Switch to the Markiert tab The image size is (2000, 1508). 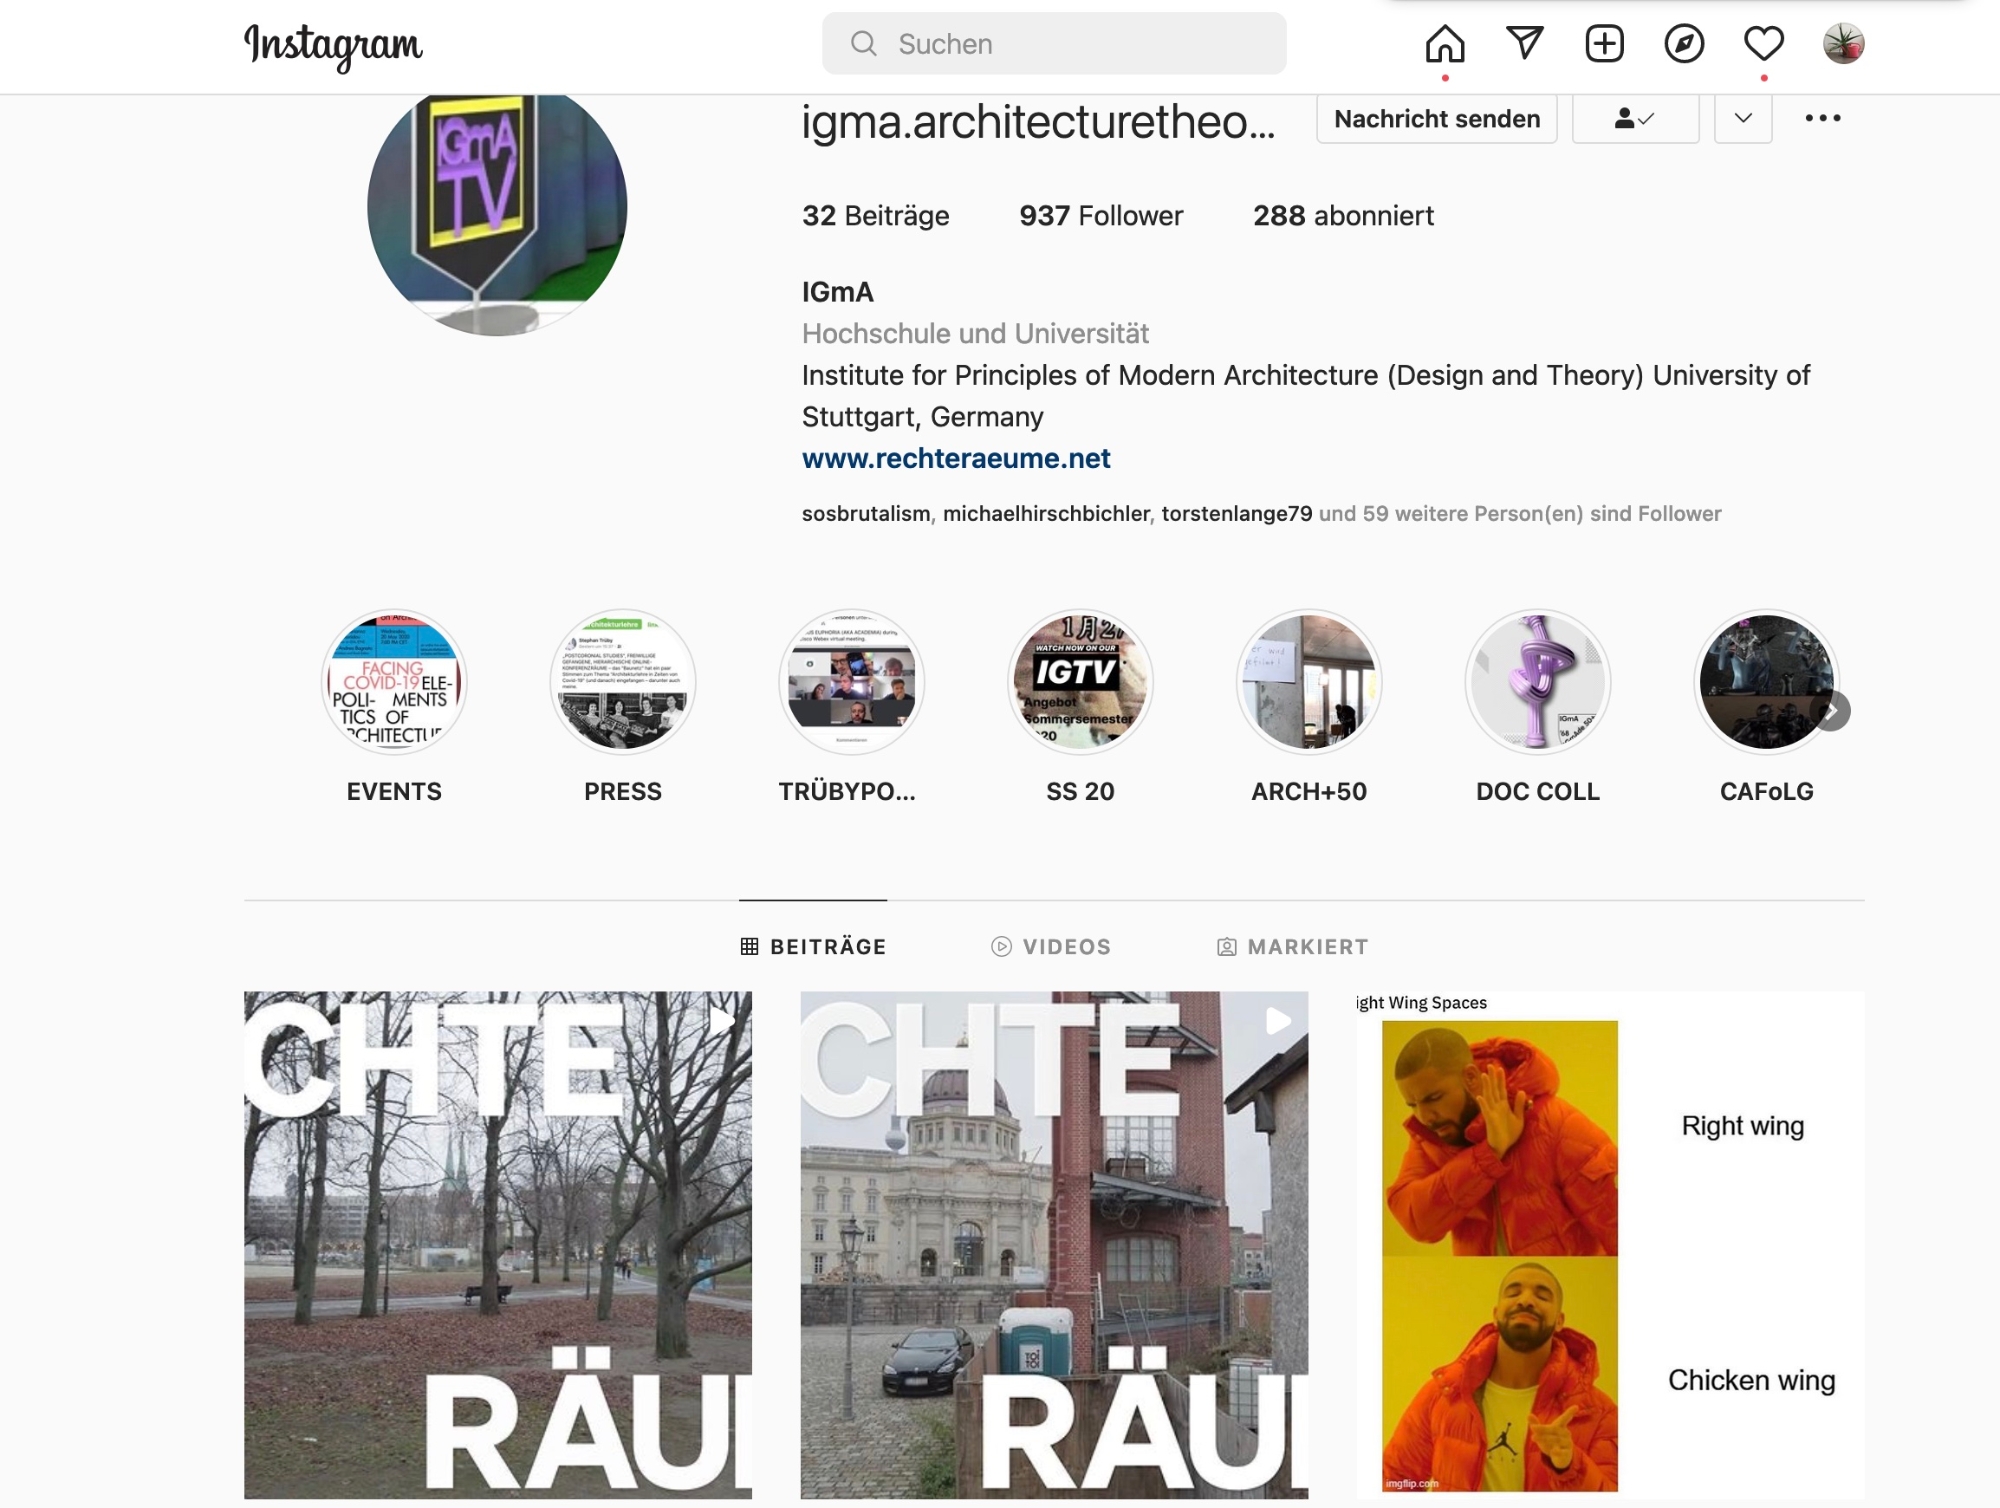tap(1292, 946)
